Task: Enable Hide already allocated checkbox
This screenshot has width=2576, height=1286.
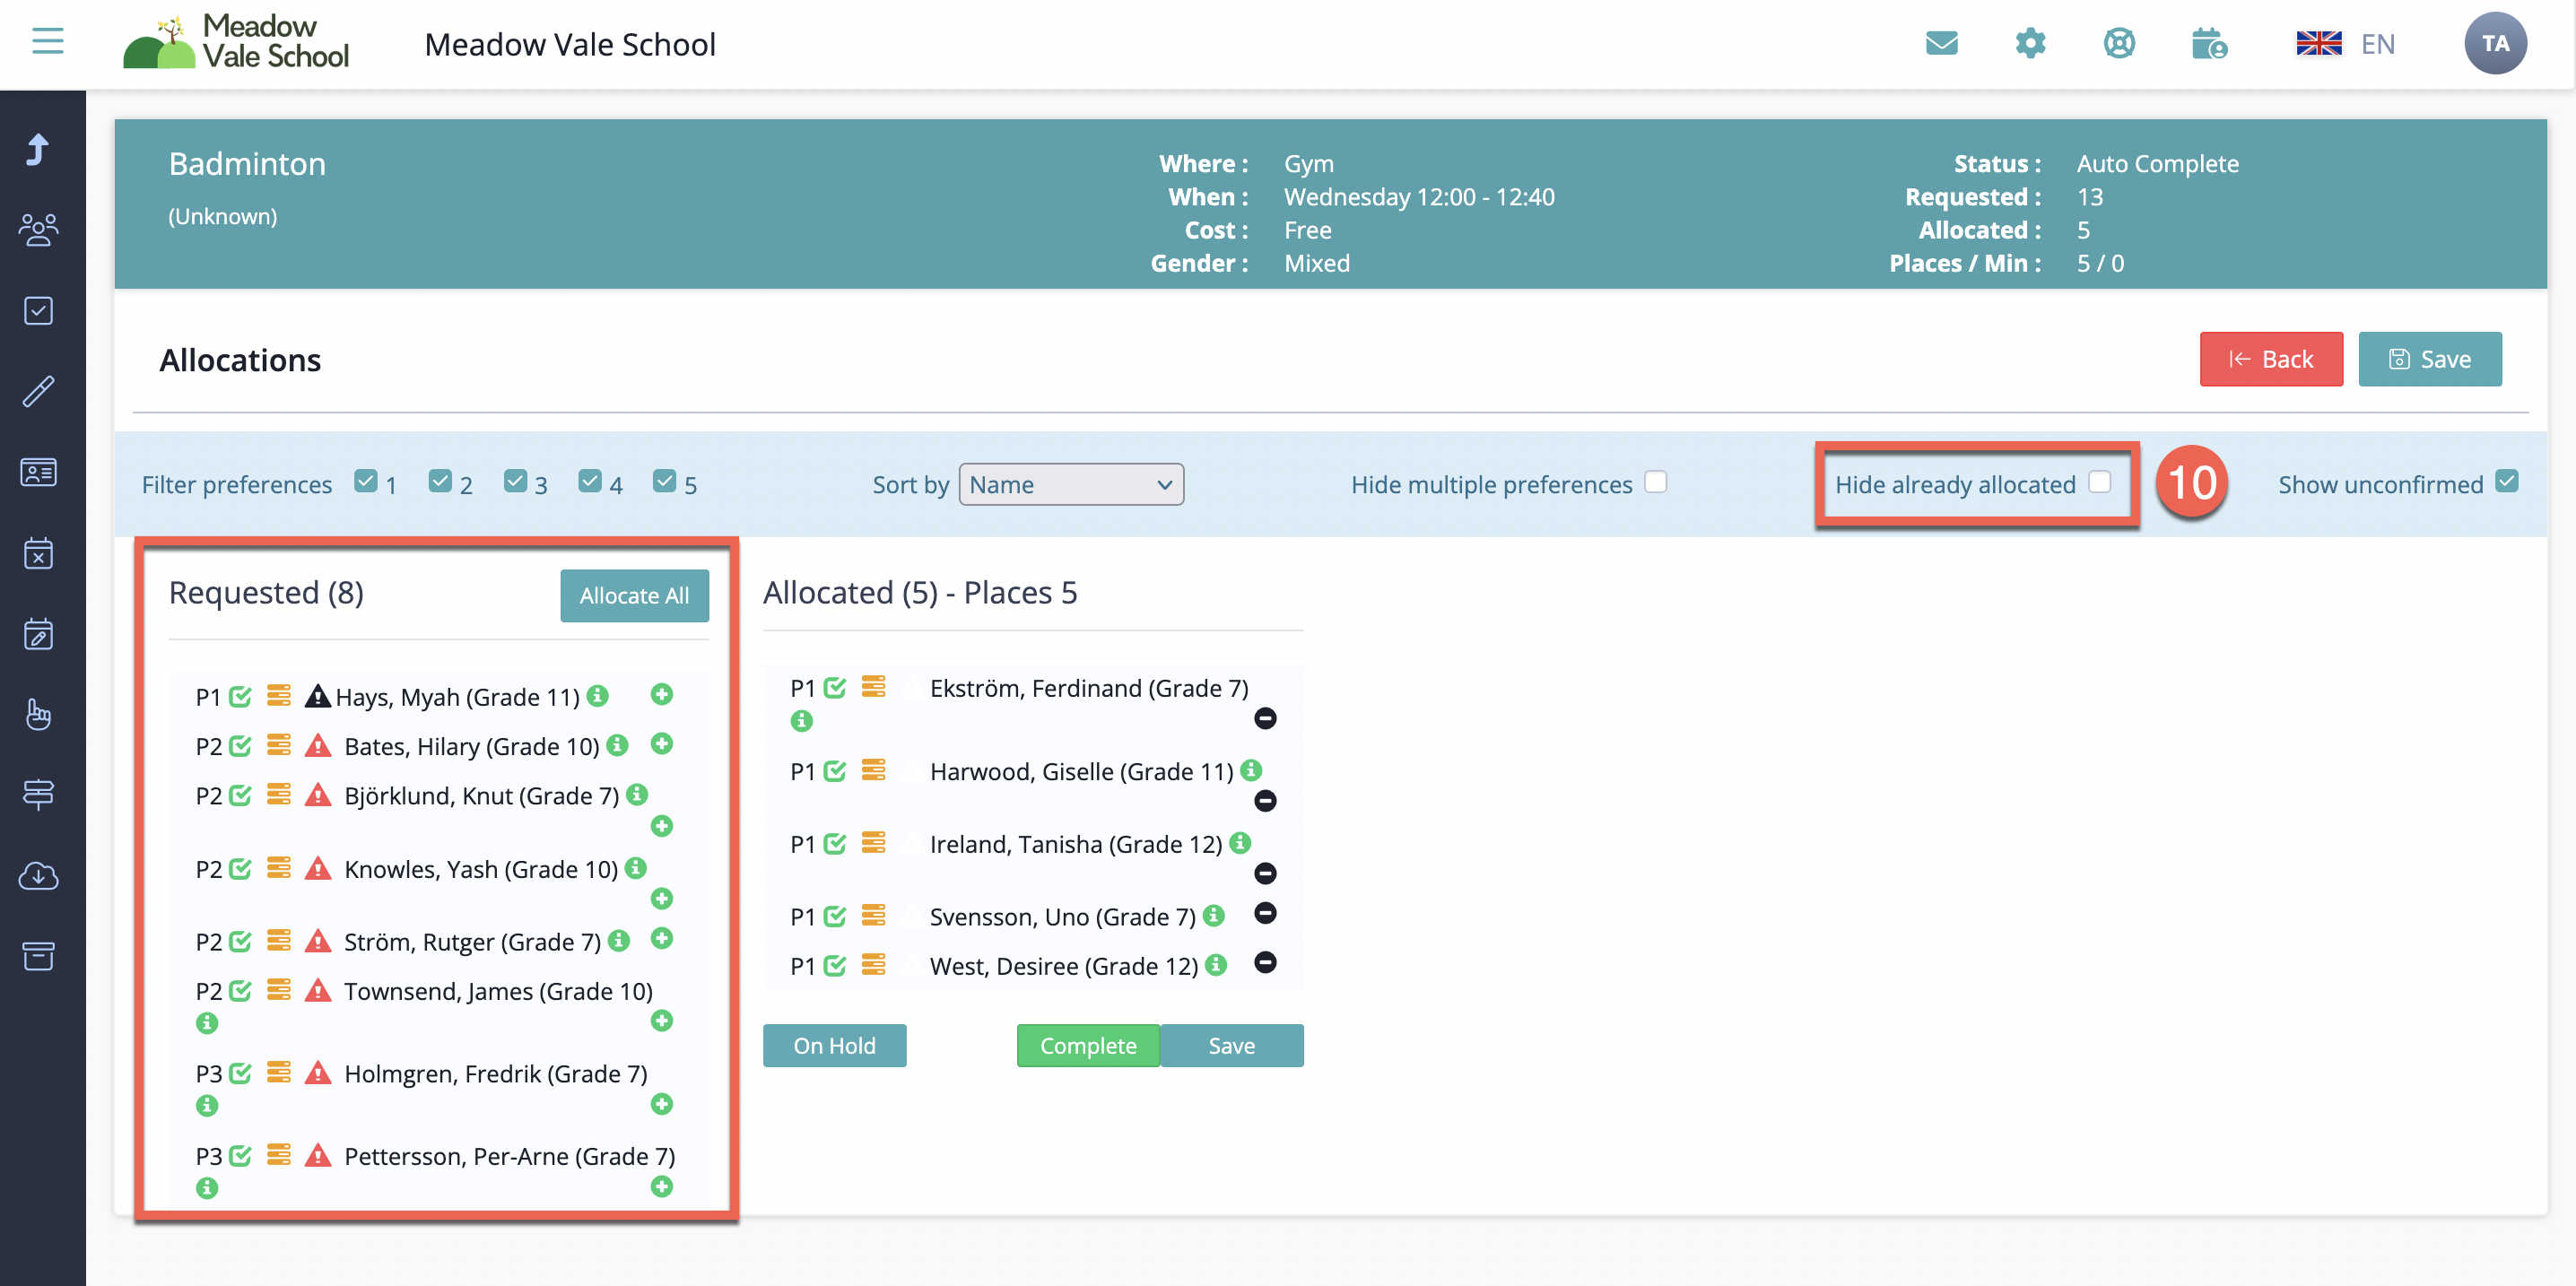Action: coord(2099,483)
